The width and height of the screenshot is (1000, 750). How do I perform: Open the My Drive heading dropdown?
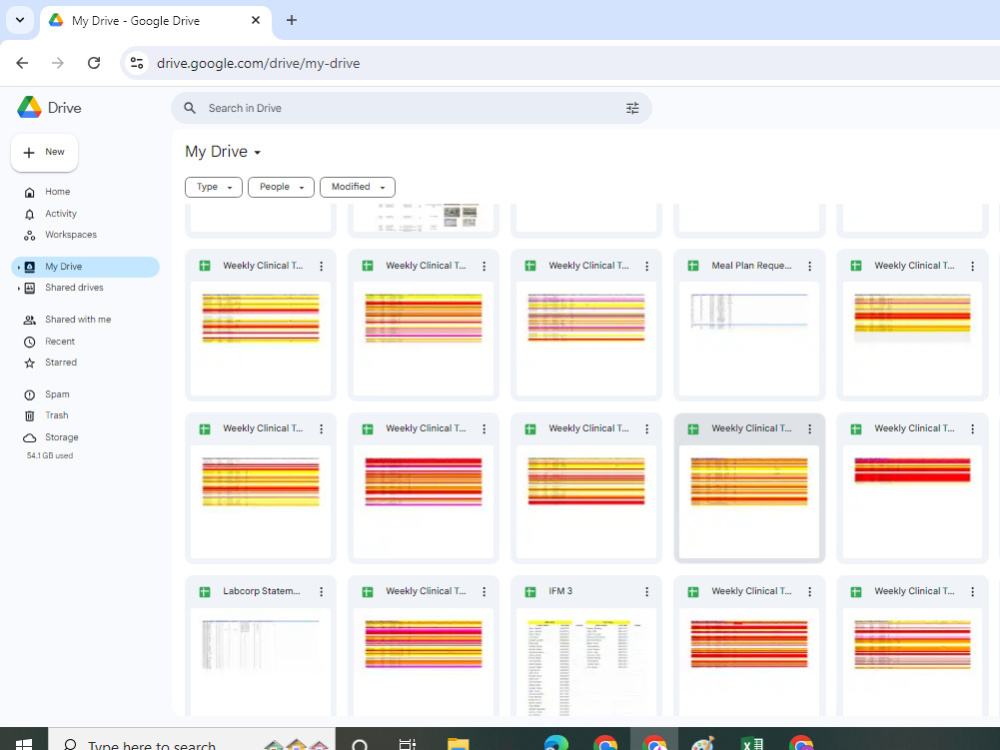pyautogui.click(x=223, y=152)
